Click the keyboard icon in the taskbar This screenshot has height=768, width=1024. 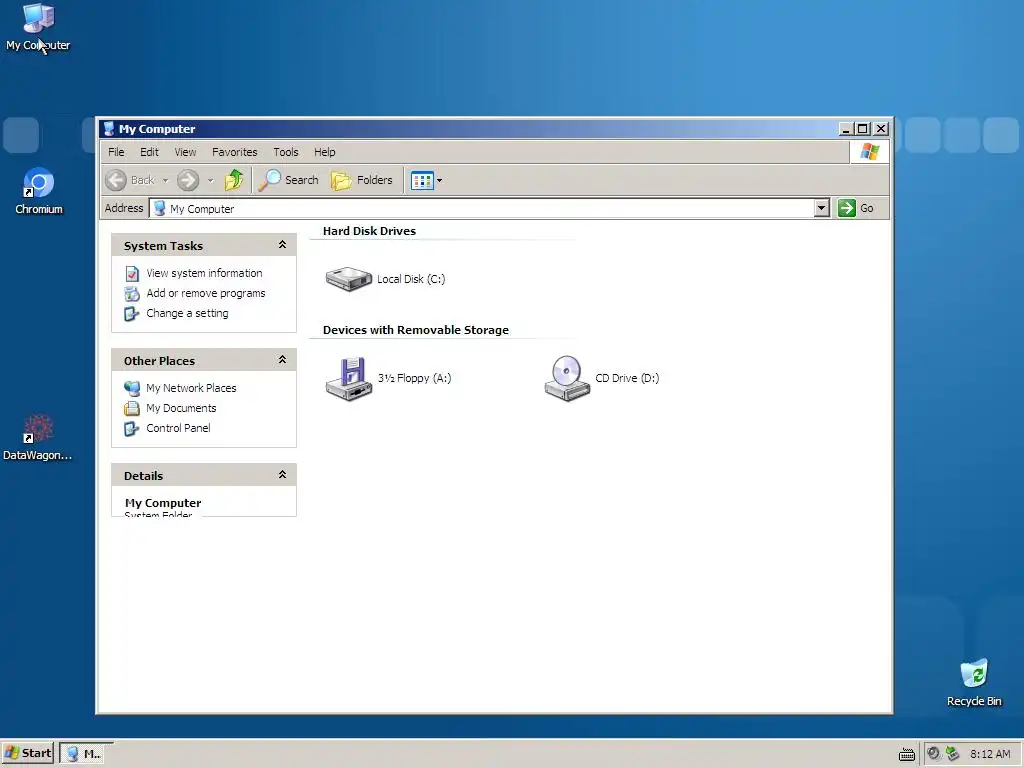tap(906, 754)
